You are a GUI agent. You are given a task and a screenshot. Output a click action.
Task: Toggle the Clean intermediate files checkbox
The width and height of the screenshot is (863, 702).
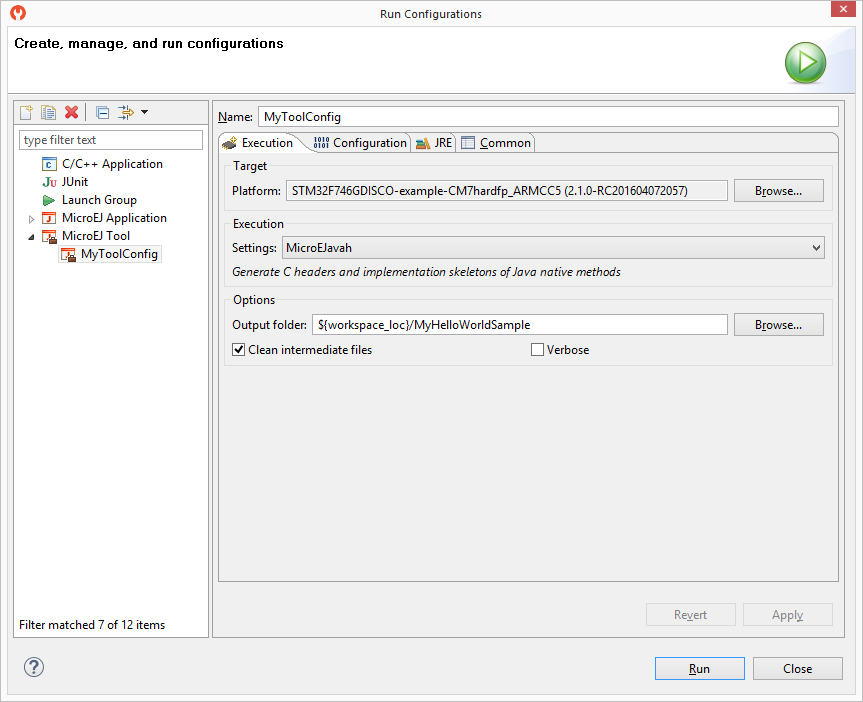[239, 350]
